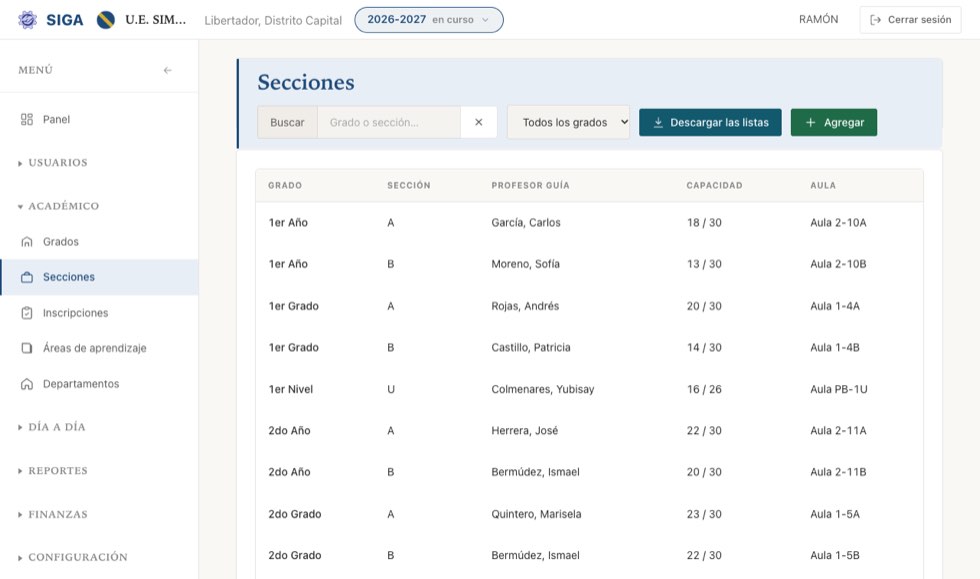Click the SIGA logo icon
This screenshot has height=579, width=980.
[x=27, y=20]
